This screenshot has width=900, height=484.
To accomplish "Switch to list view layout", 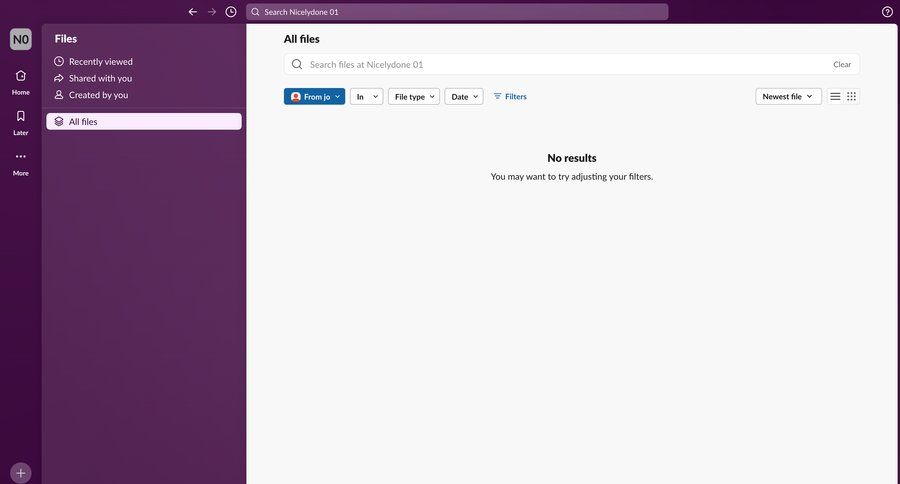I will tap(835, 96).
